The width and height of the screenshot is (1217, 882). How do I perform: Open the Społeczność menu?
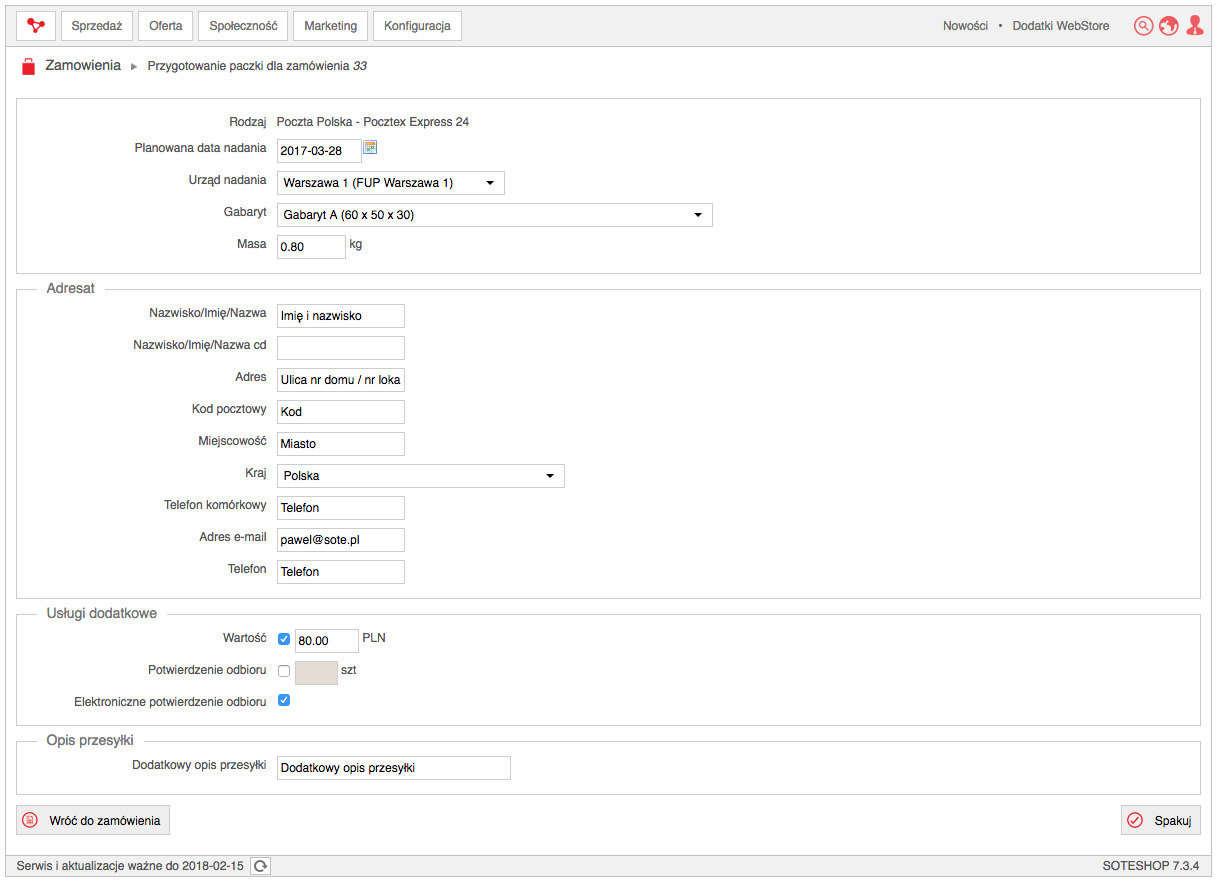(x=243, y=26)
